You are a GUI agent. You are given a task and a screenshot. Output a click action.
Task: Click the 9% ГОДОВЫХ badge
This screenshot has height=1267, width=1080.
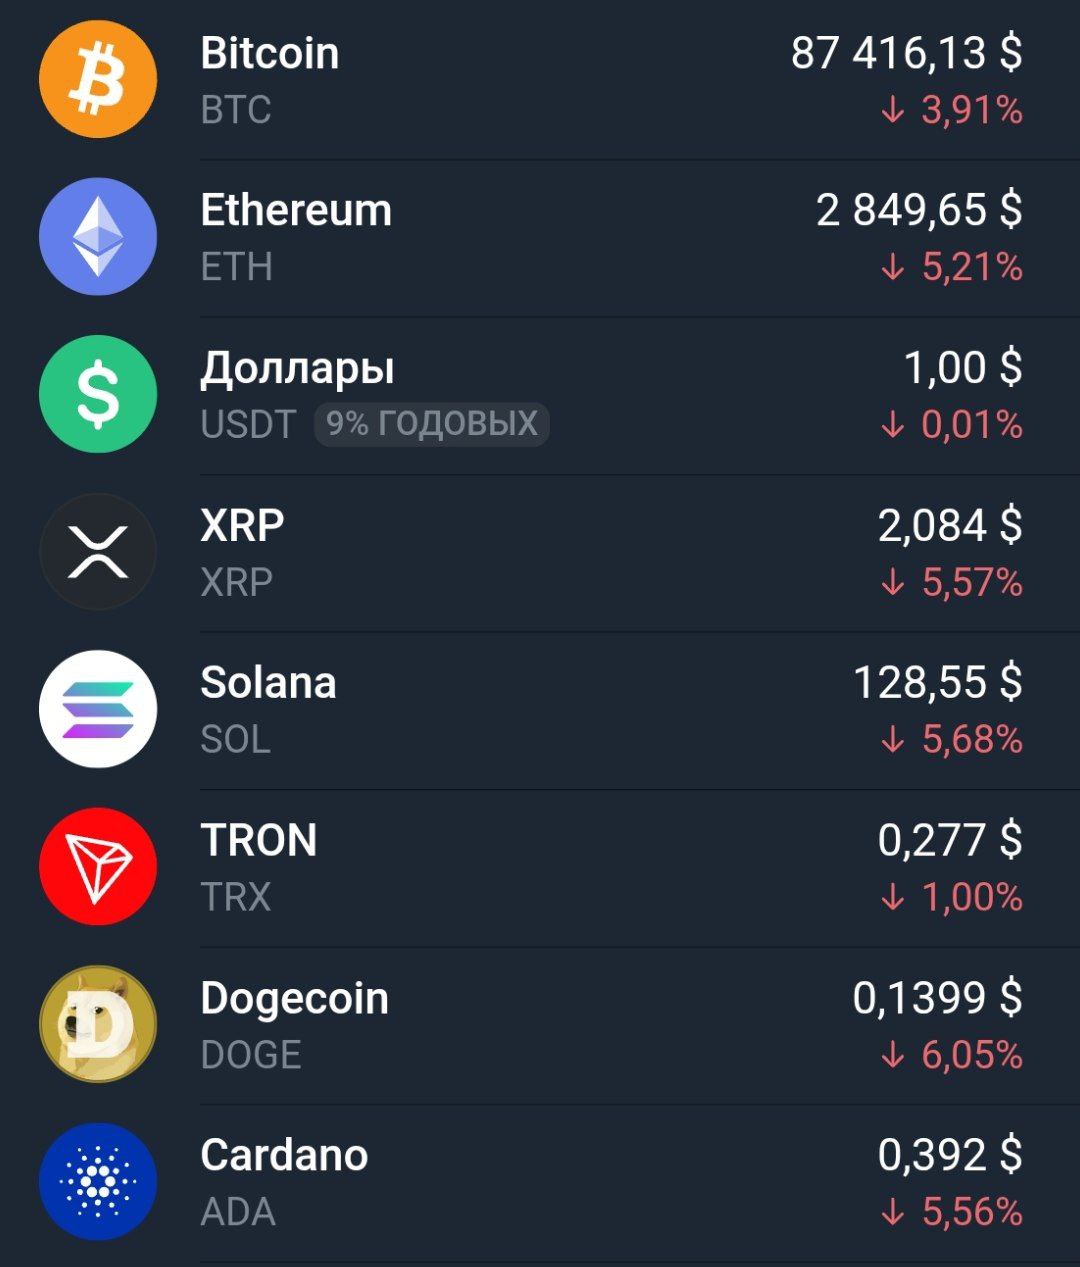(x=432, y=424)
